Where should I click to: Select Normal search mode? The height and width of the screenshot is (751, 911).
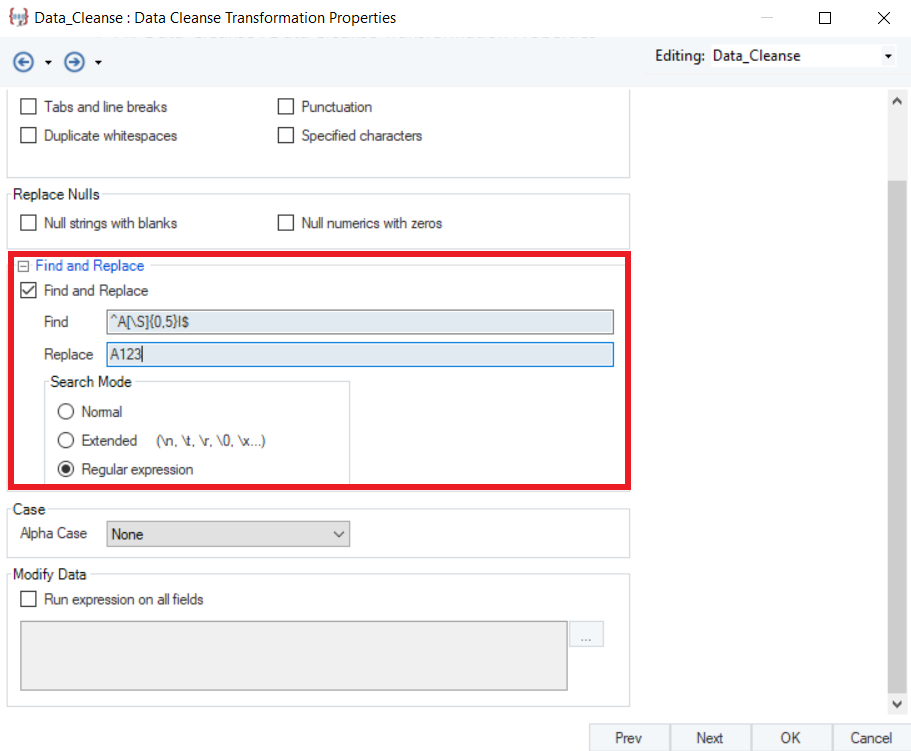[x=66, y=411]
